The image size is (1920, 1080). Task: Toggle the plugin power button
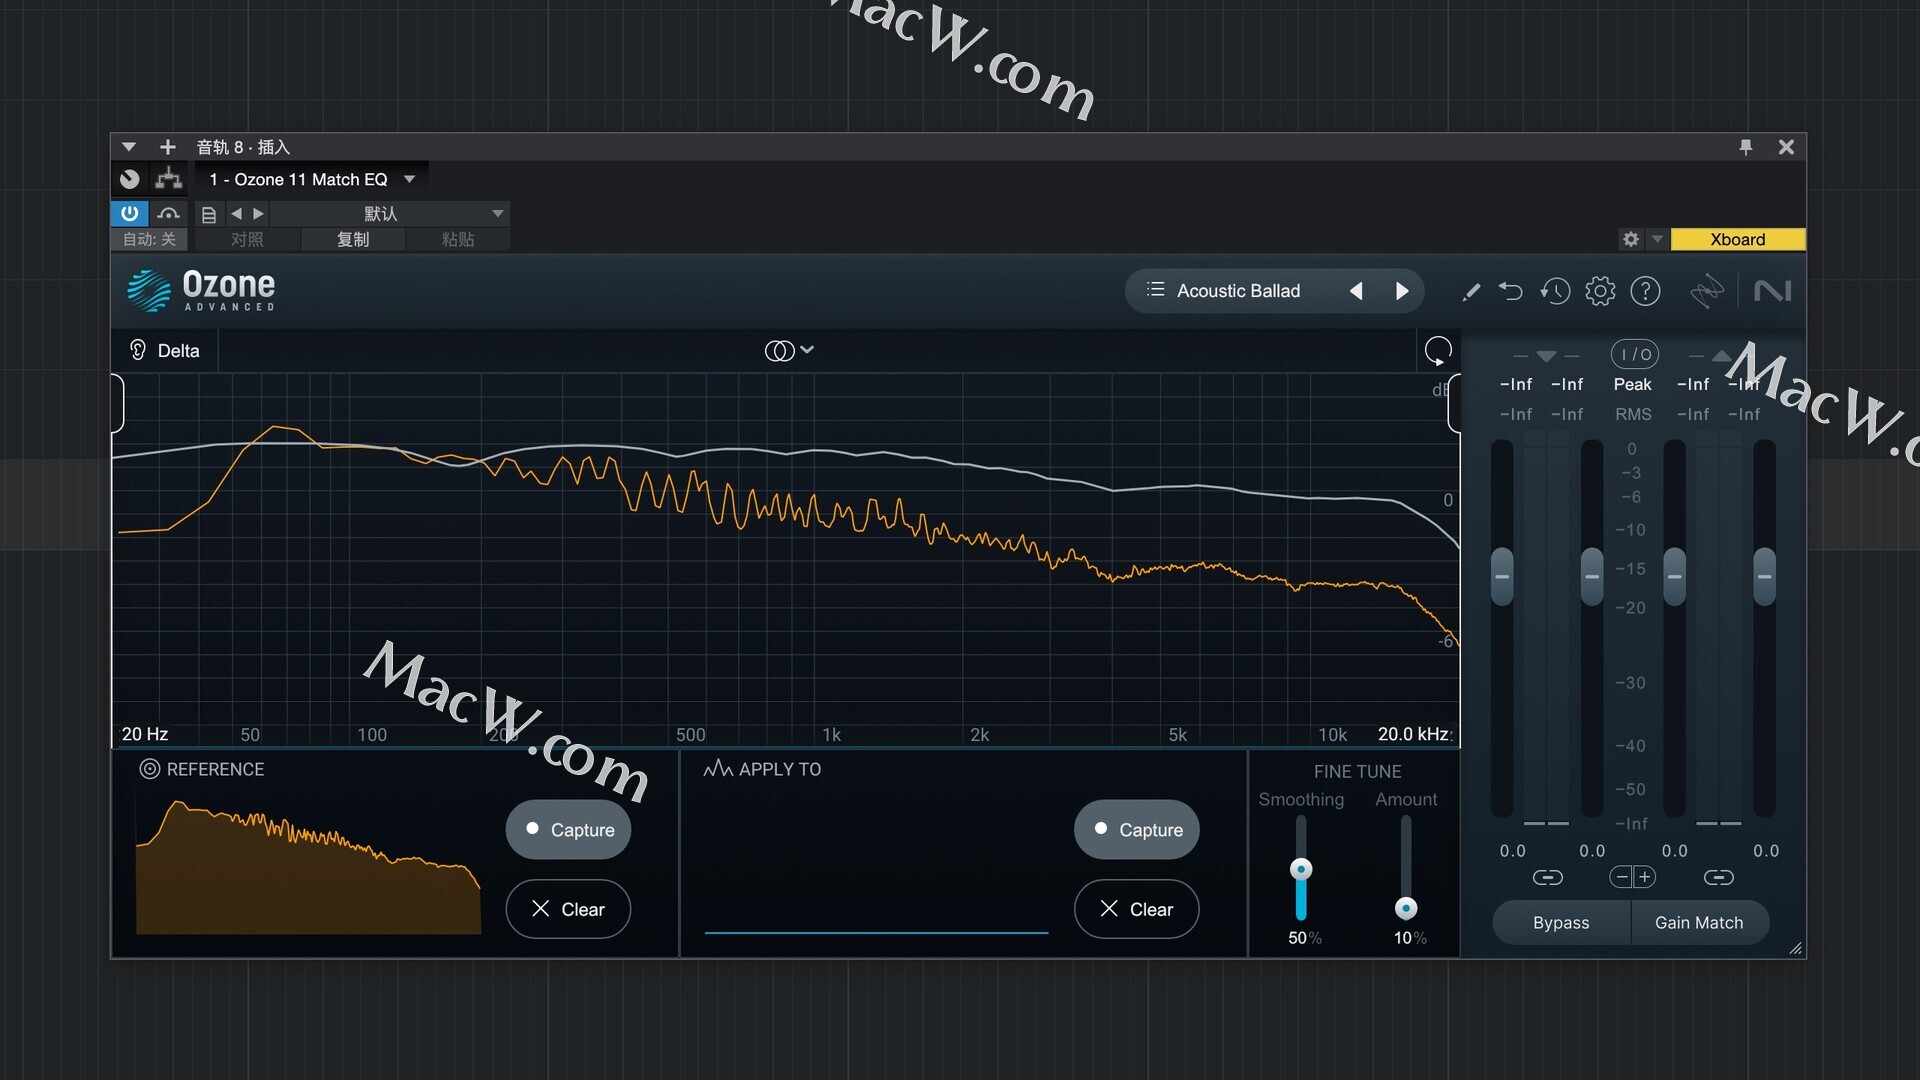(x=130, y=213)
